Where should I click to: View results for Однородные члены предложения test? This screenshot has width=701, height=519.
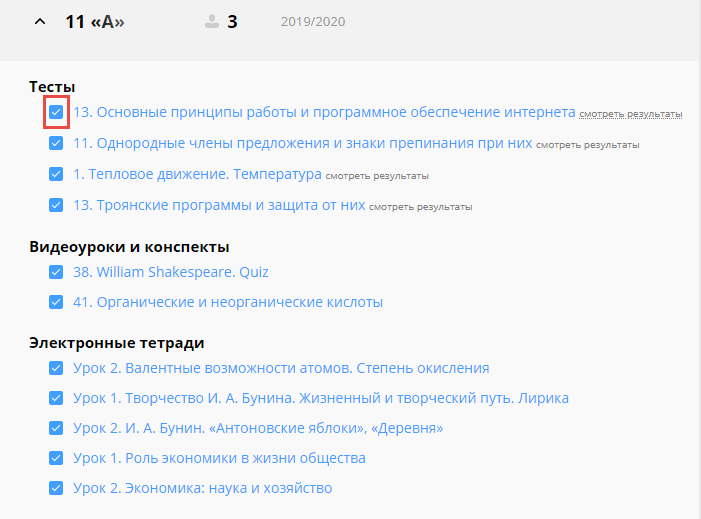coord(587,145)
